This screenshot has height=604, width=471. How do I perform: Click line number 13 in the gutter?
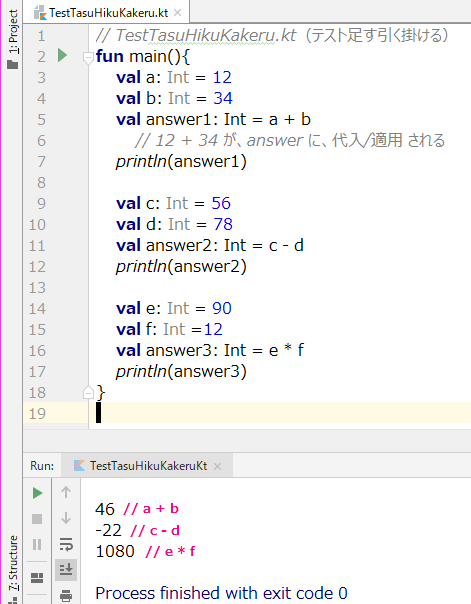[37, 288]
